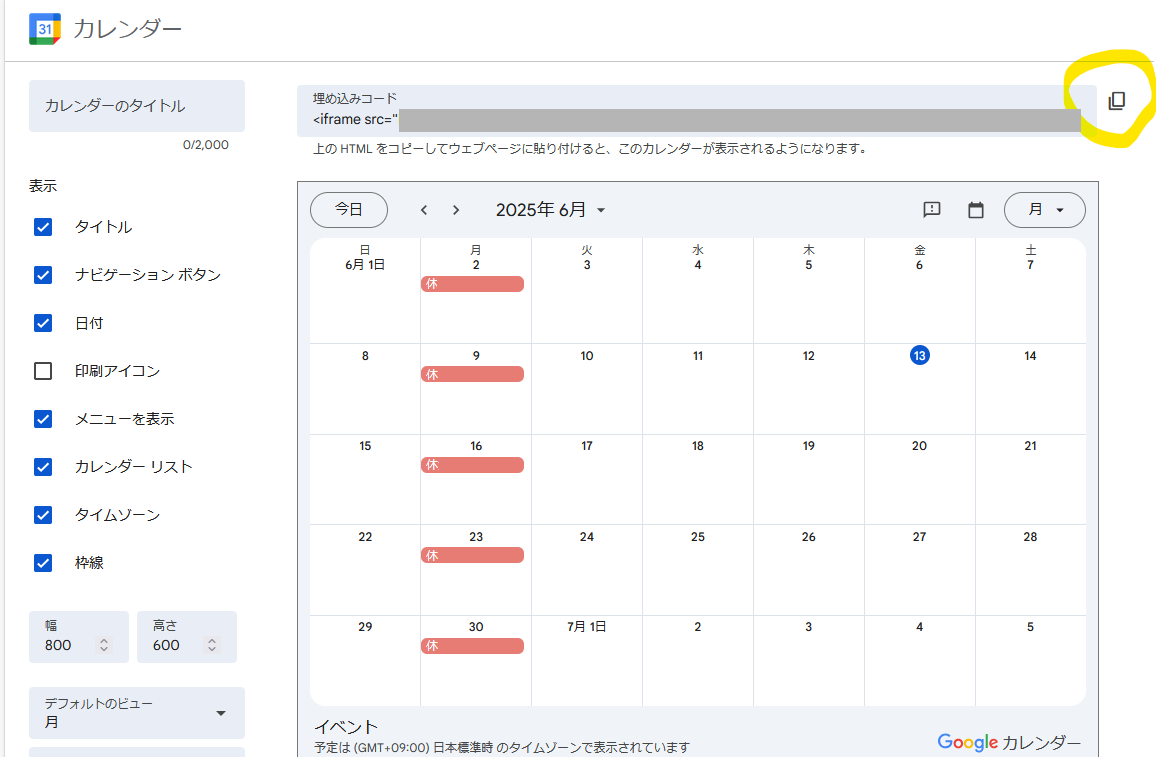1157x757 pixels.
Task: Copy the embed code with the copy icon
Action: [x=1117, y=101]
